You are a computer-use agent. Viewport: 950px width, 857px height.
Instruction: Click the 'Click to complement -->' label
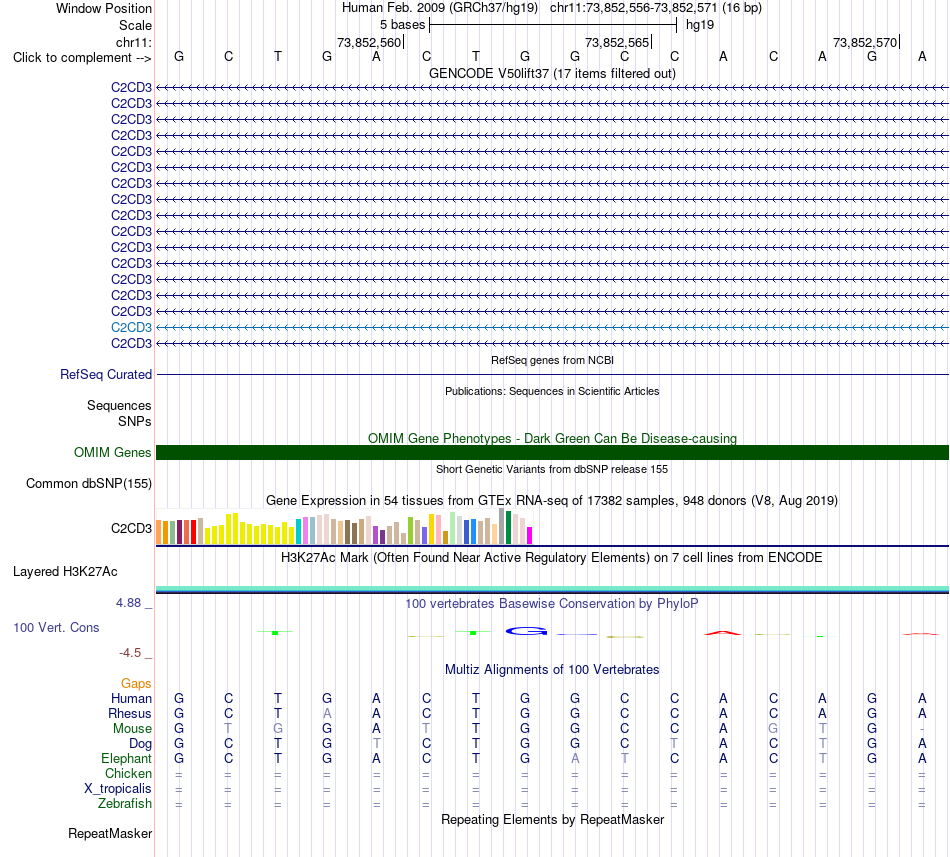[x=82, y=58]
